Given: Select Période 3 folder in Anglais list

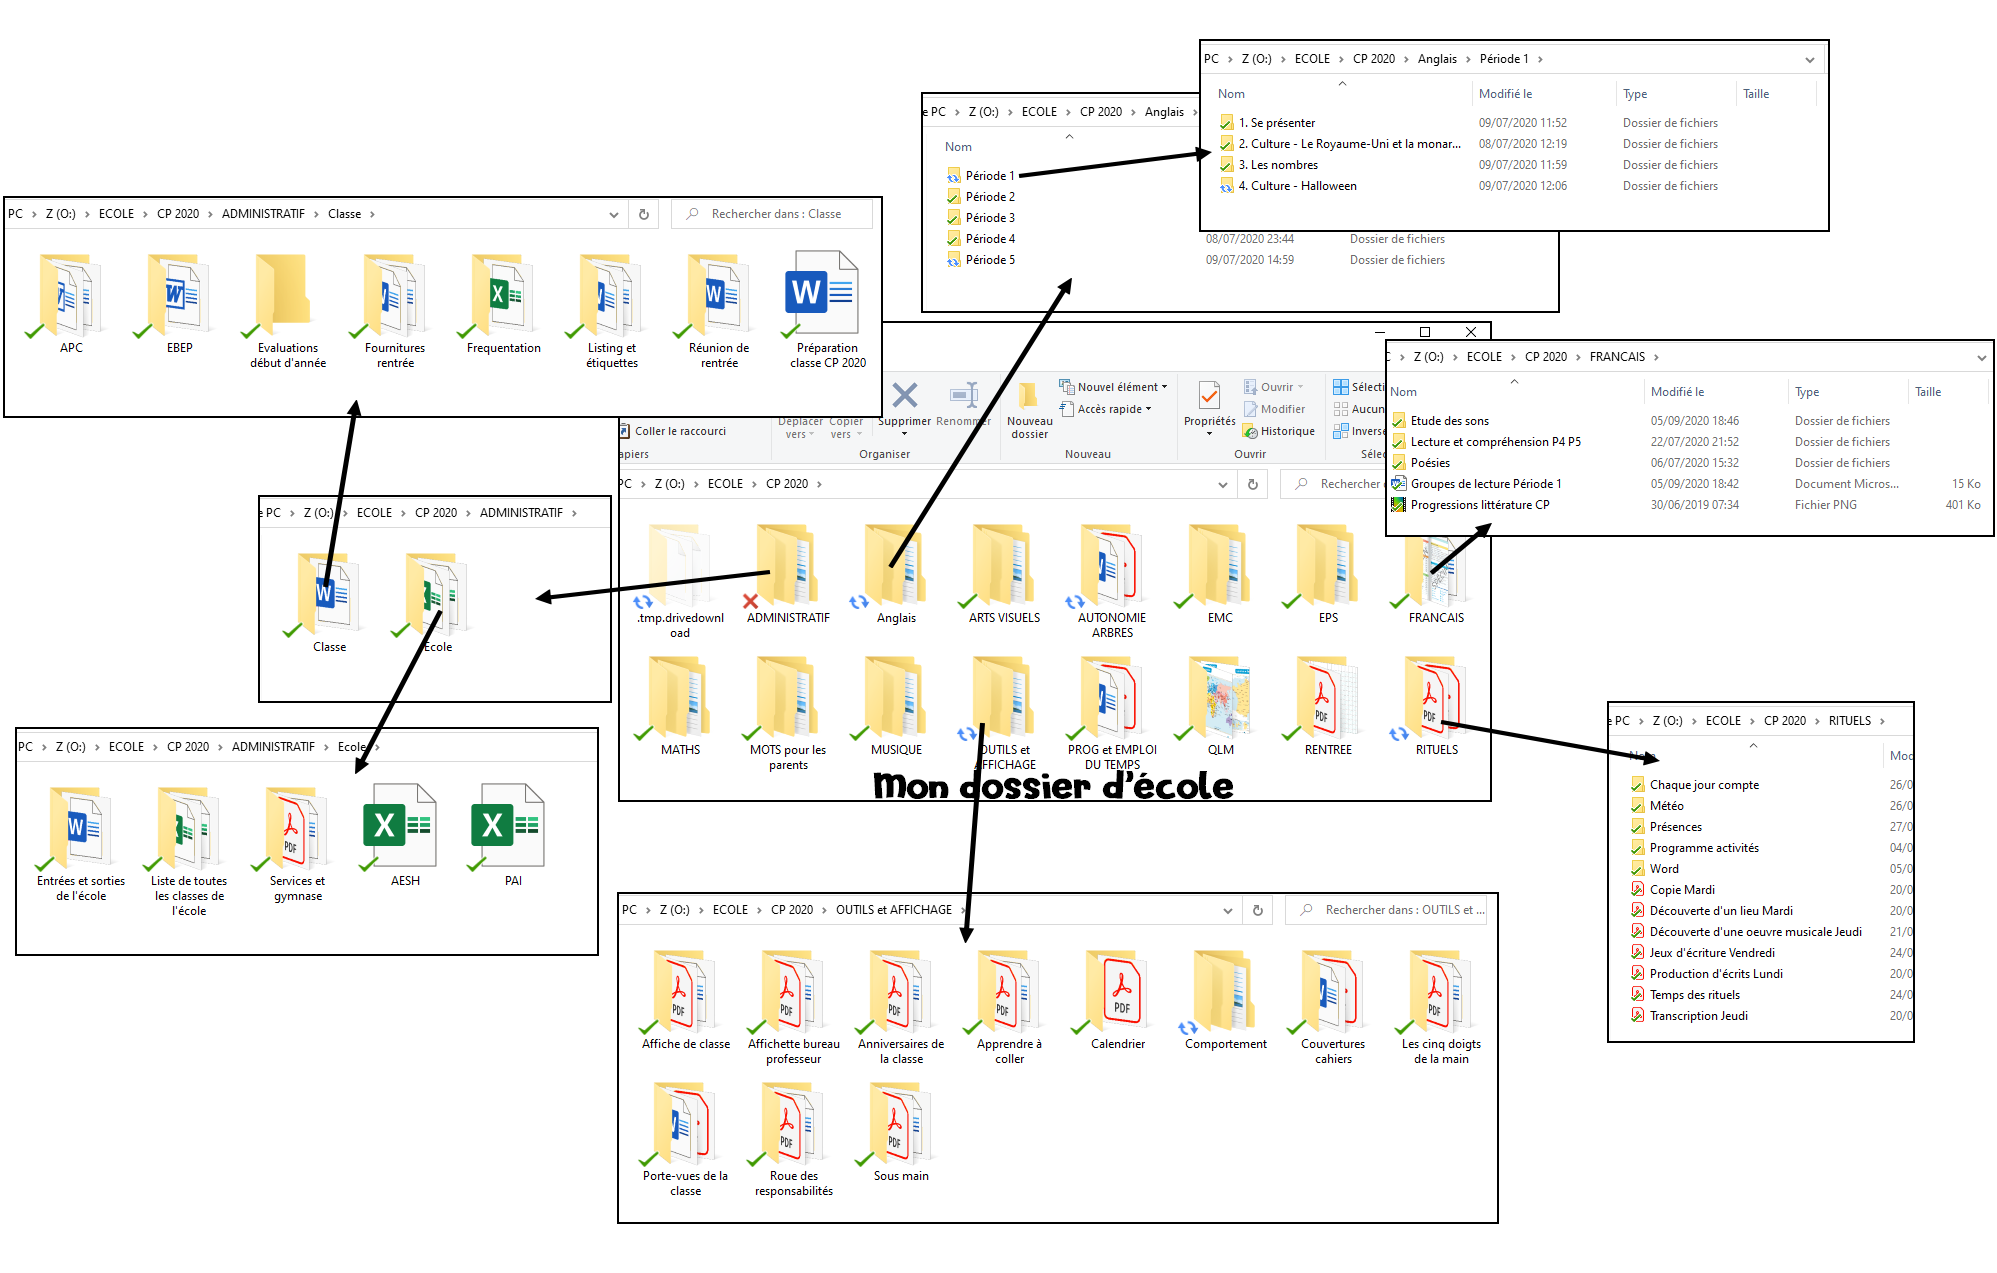Looking at the screenshot, I should tap(990, 218).
